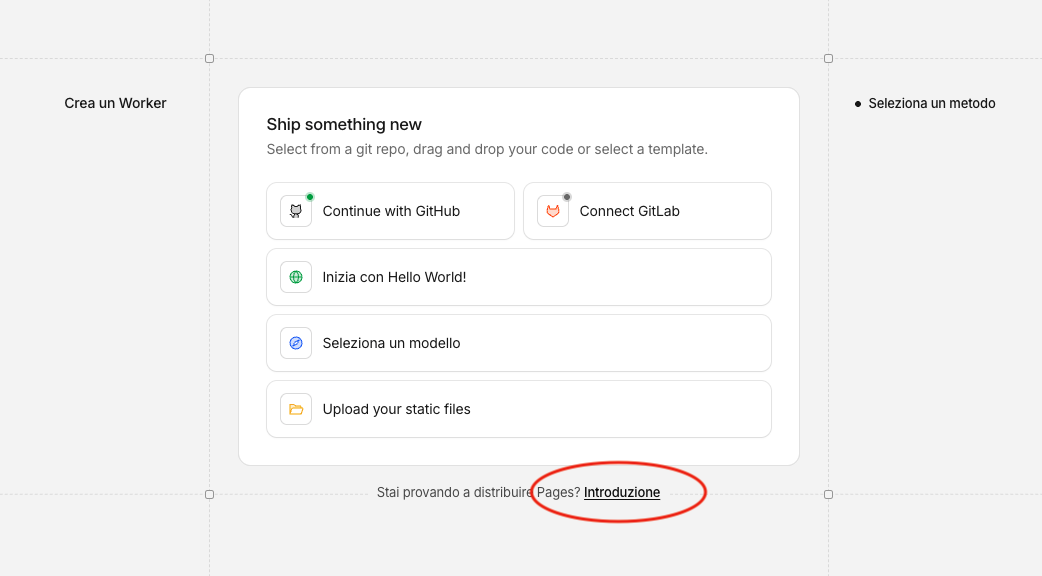Click the Stai provando a distribuire Pages text
Screen dimensions: 1042x576
tap(477, 493)
